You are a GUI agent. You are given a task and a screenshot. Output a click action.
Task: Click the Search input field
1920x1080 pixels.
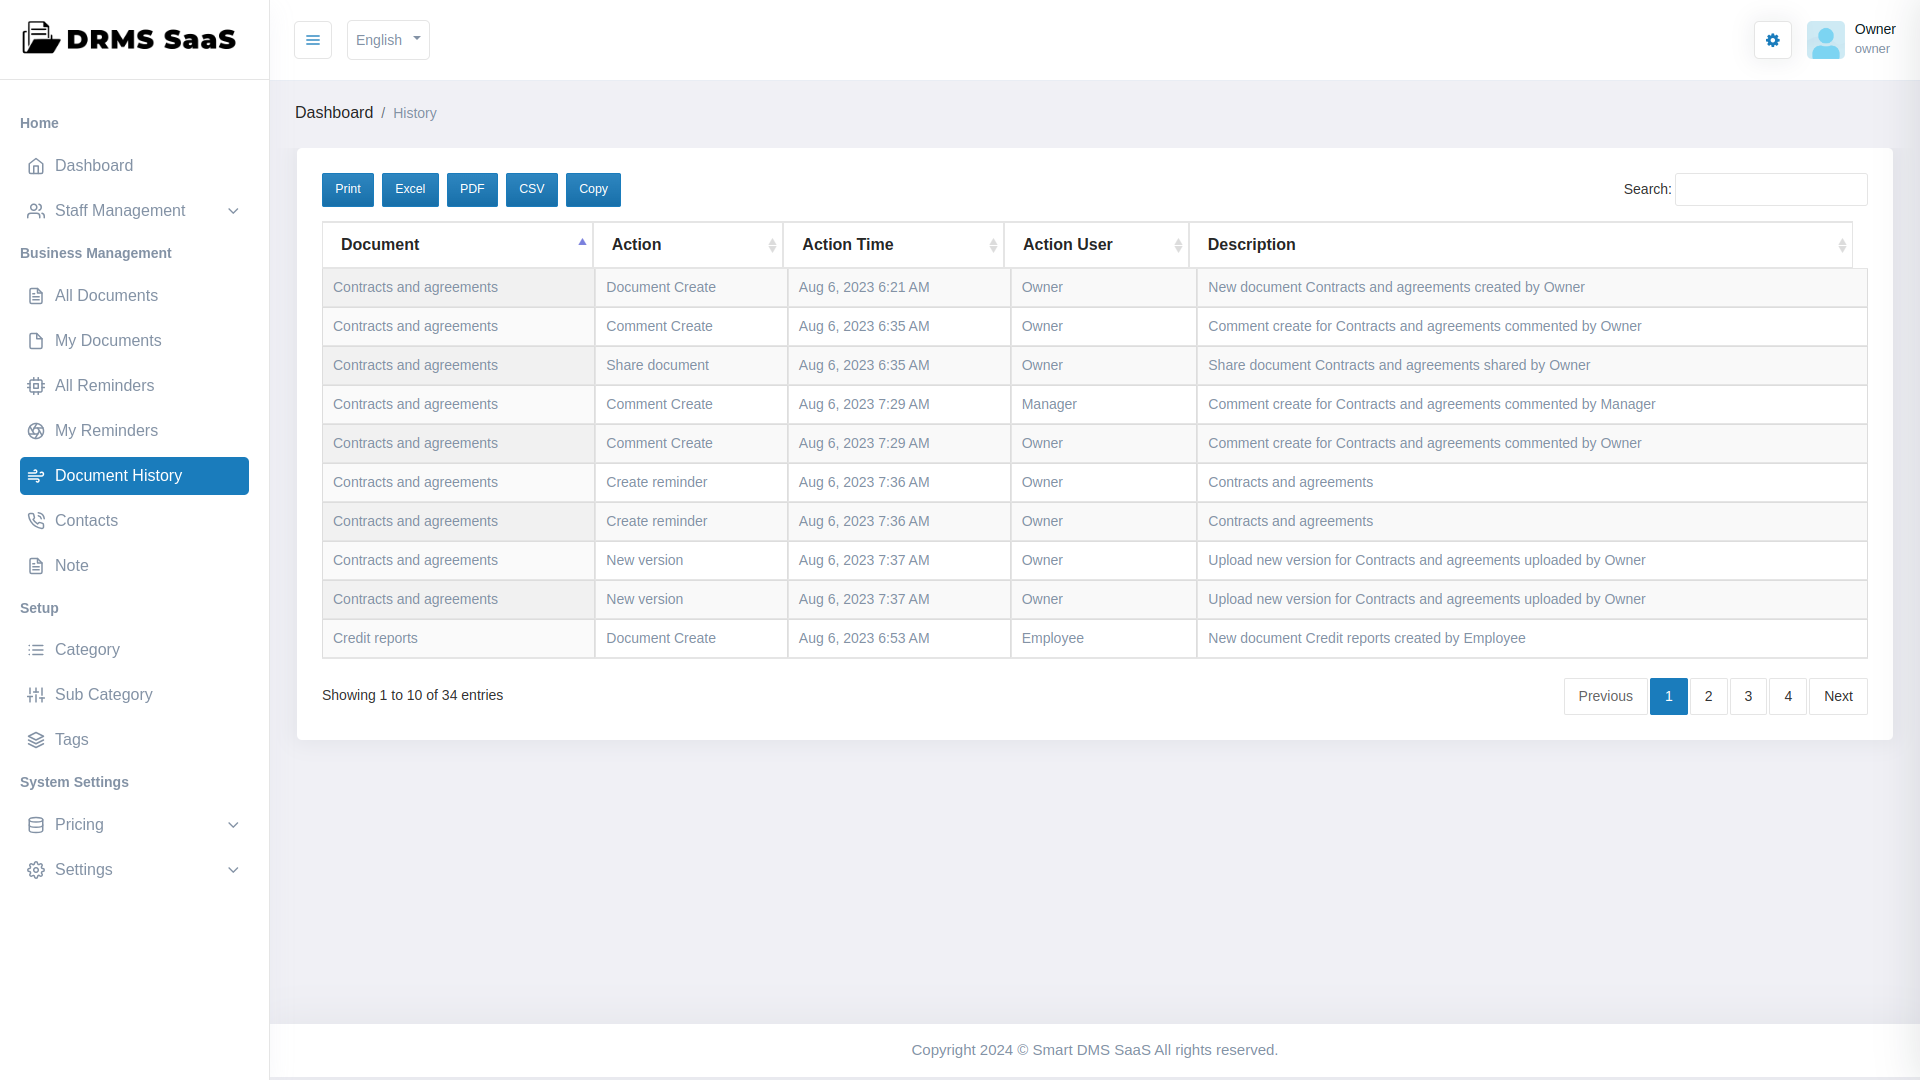[1770, 189]
